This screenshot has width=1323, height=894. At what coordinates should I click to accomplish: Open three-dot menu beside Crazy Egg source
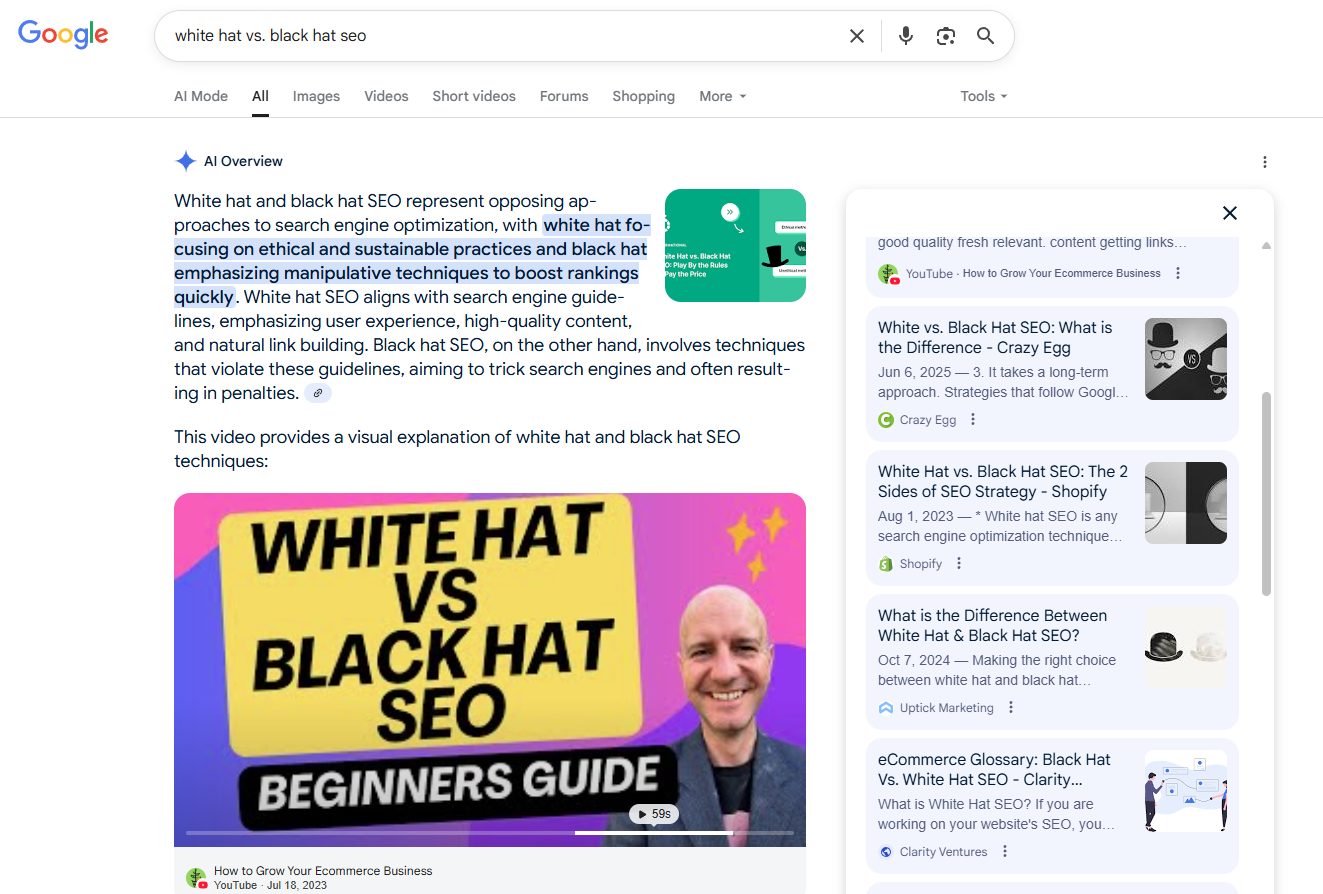tap(973, 420)
